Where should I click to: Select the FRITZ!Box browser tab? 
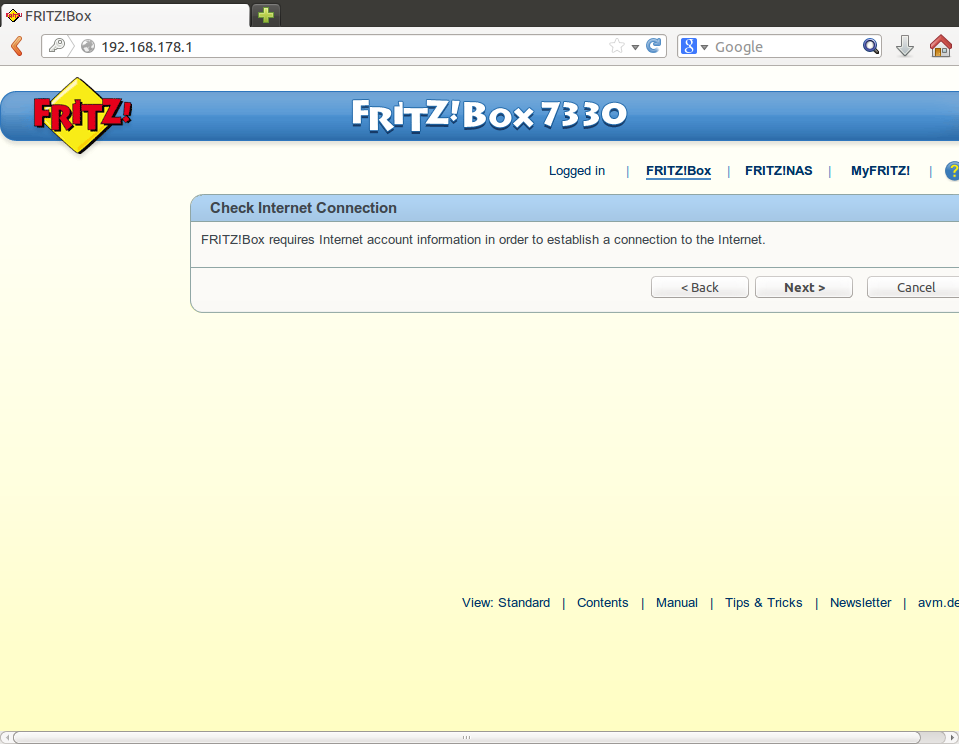click(x=125, y=15)
